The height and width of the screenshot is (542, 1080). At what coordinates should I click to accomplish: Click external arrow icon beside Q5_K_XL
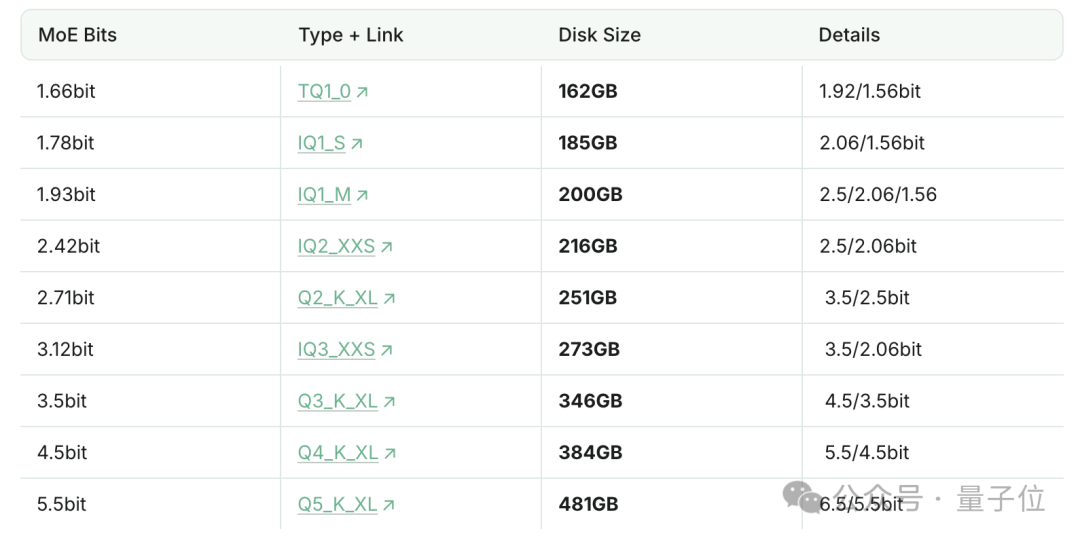389,505
